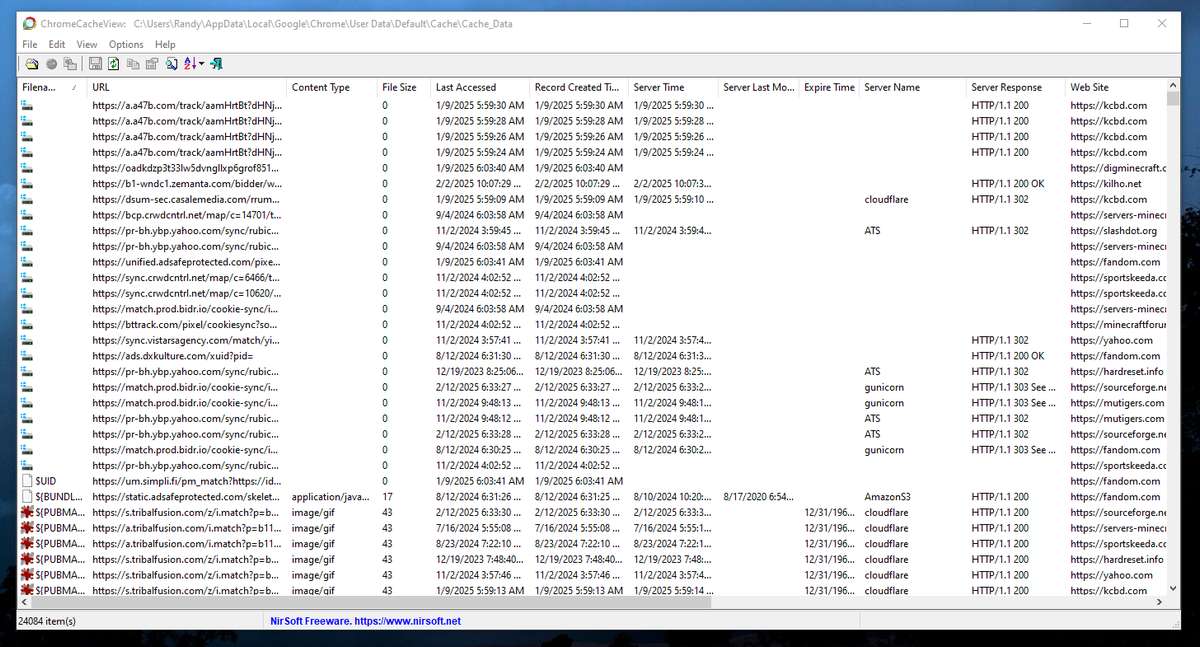Click the A-Z sort toolbar icon
This screenshot has height=647, width=1200.
tap(190, 64)
